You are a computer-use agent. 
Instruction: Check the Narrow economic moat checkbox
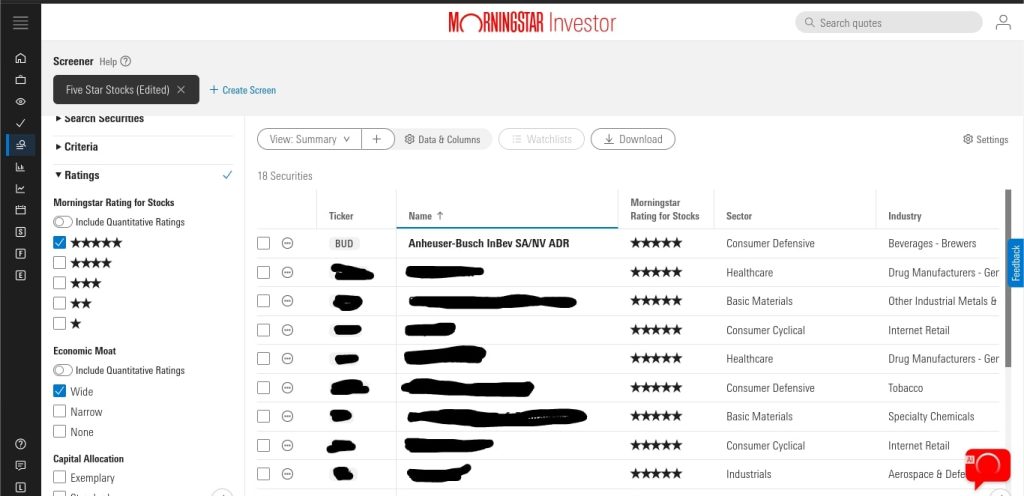click(59, 411)
